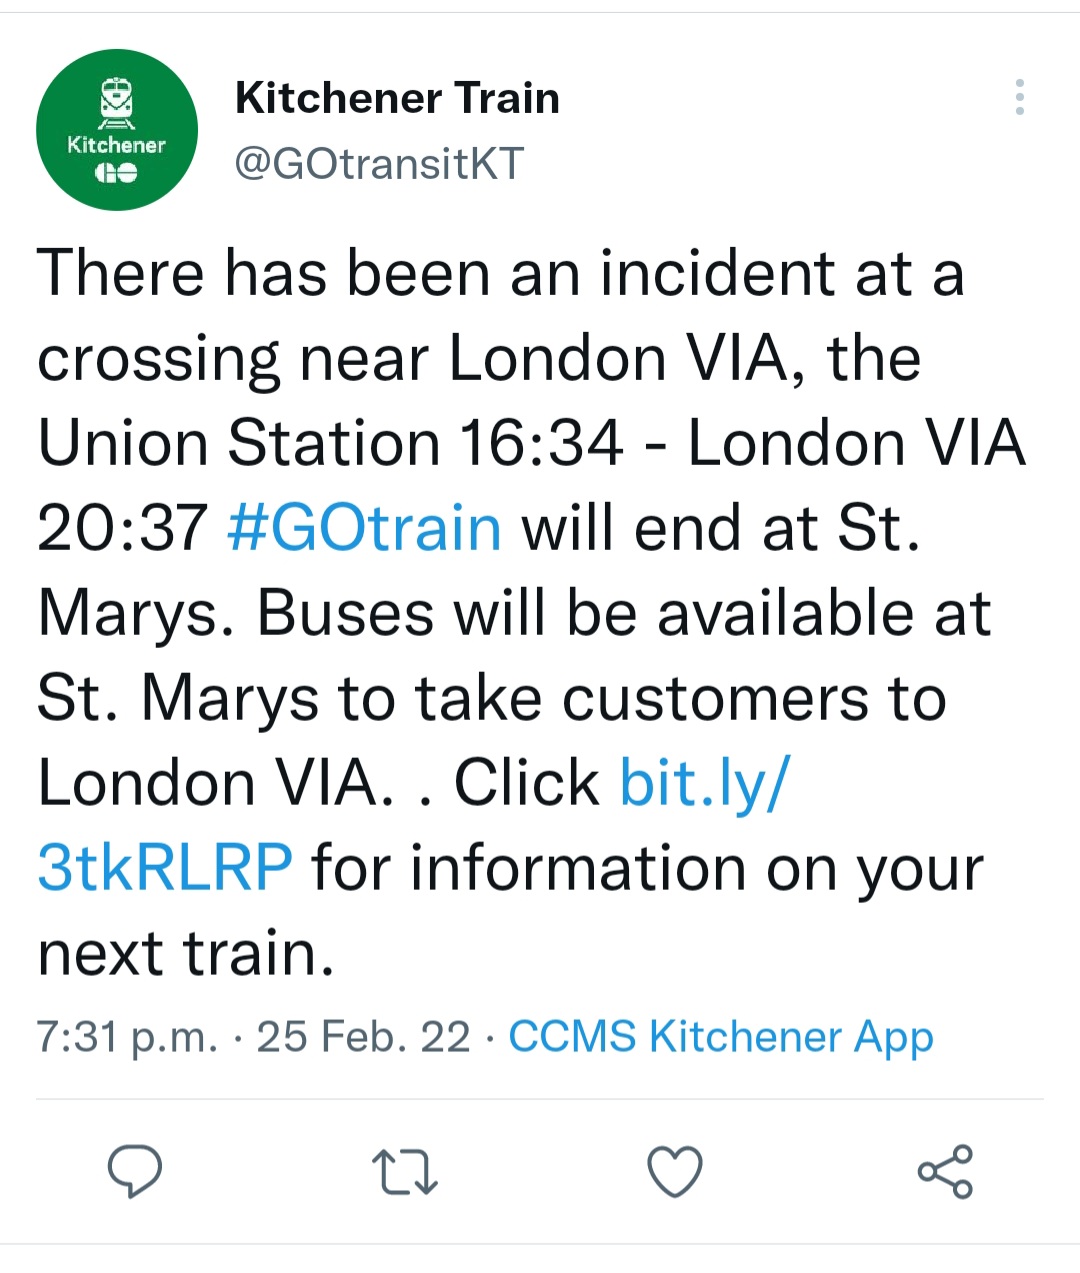Open the #GOtrain hashtag
The image size is (1080, 1273).
(x=364, y=528)
